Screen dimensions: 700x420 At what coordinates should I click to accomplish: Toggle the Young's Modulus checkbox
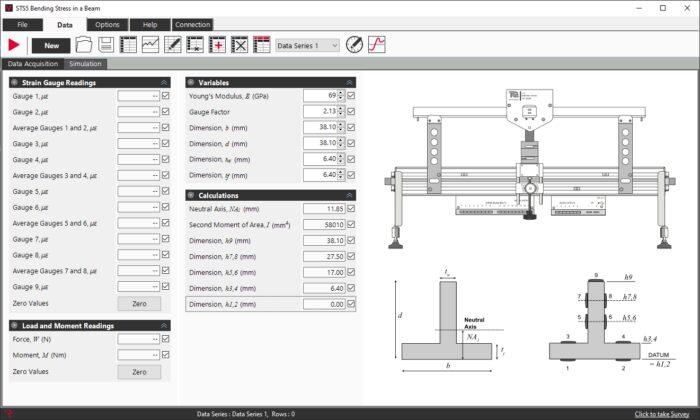click(x=351, y=96)
